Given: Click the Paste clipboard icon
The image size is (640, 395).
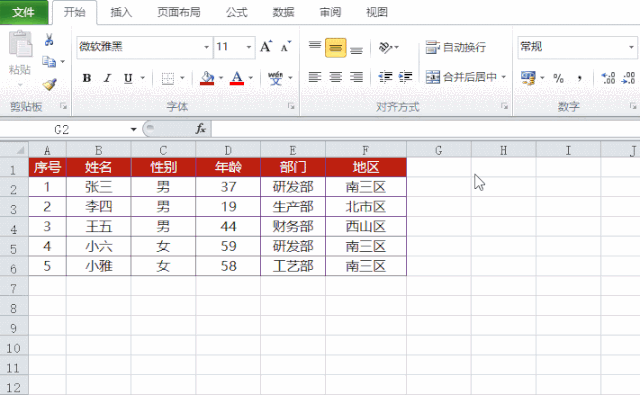Looking at the screenshot, I should pos(20,44).
